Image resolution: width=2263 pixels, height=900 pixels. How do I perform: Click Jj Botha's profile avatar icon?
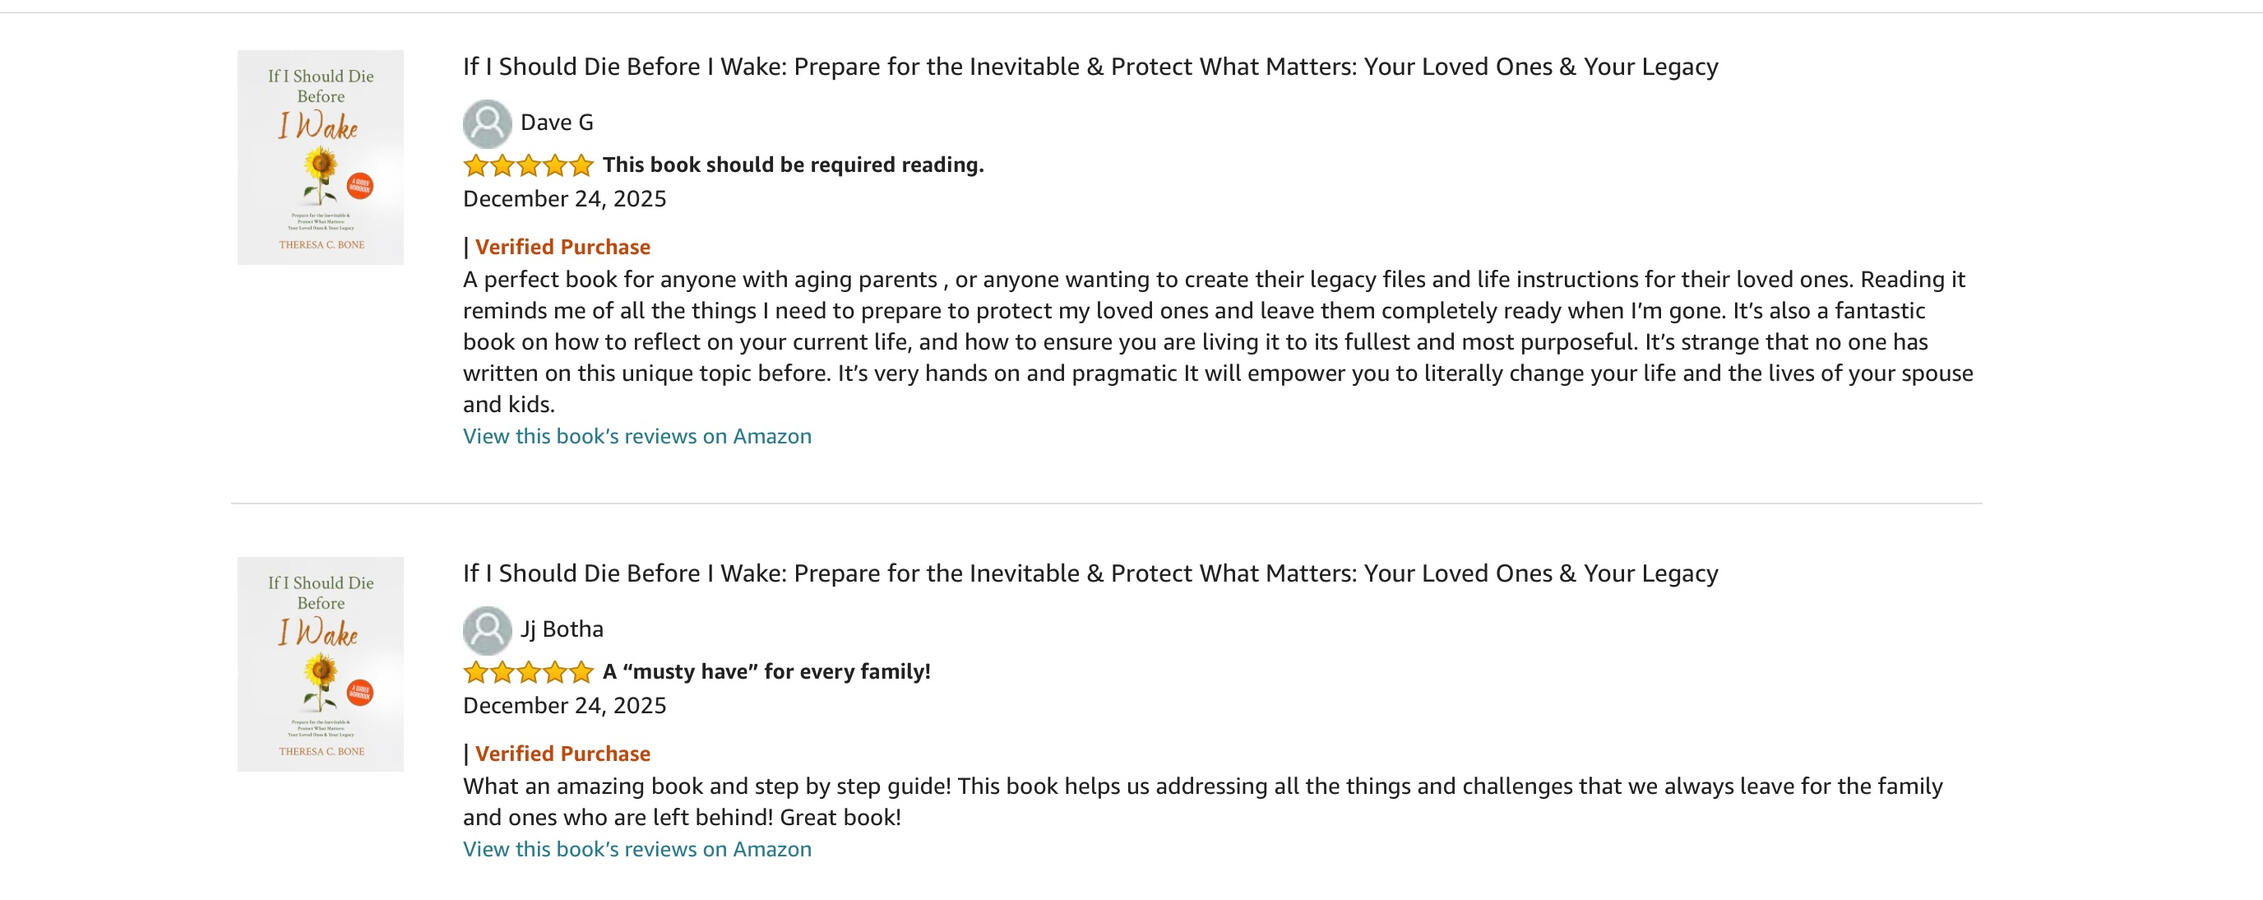coord(487,630)
